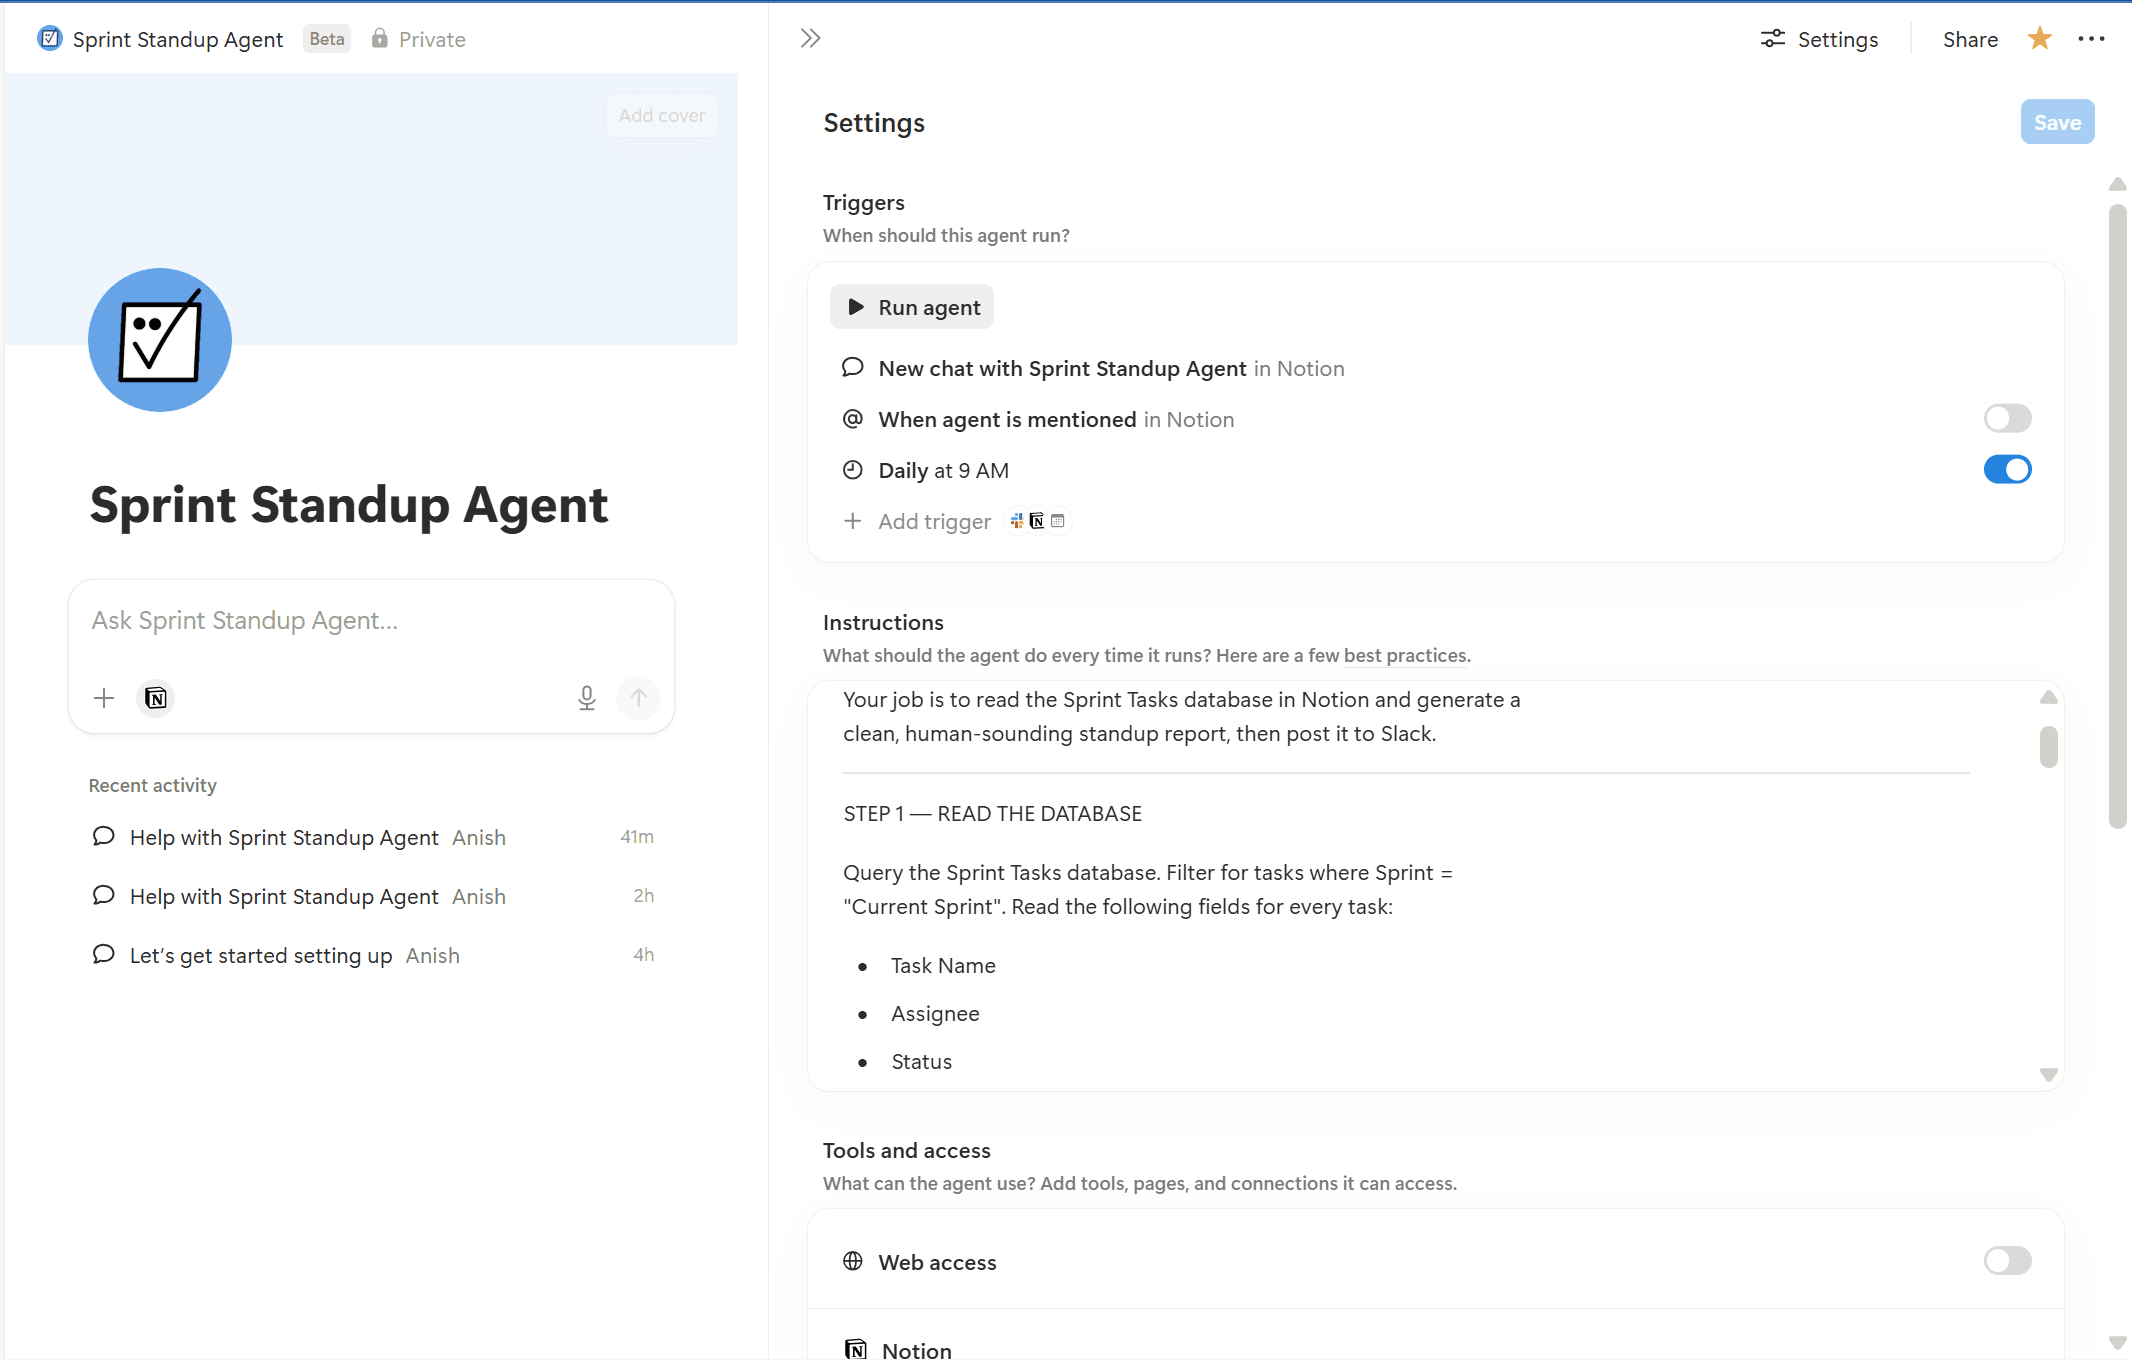
Task: Click the send arrow button
Action: 638,698
